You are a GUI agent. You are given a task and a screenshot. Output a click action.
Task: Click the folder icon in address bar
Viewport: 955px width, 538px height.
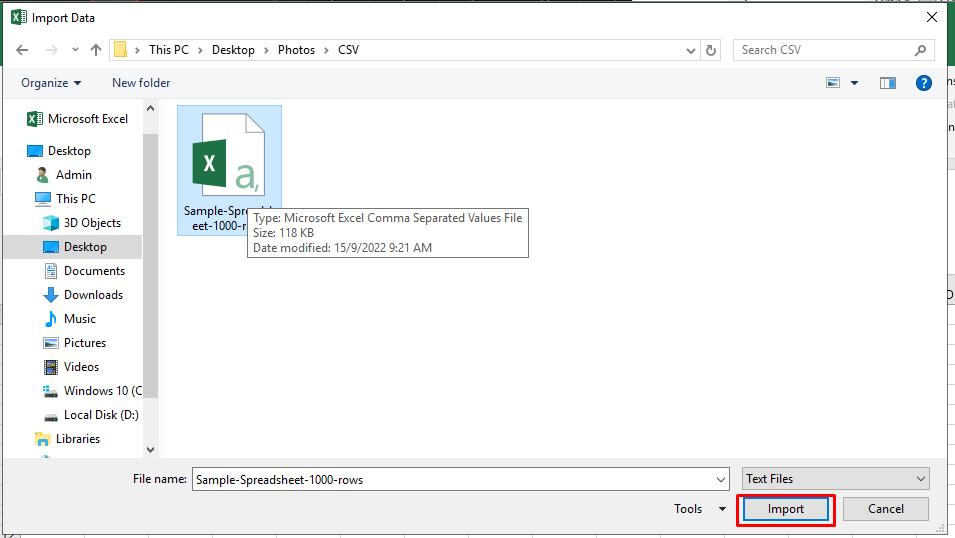[121, 49]
